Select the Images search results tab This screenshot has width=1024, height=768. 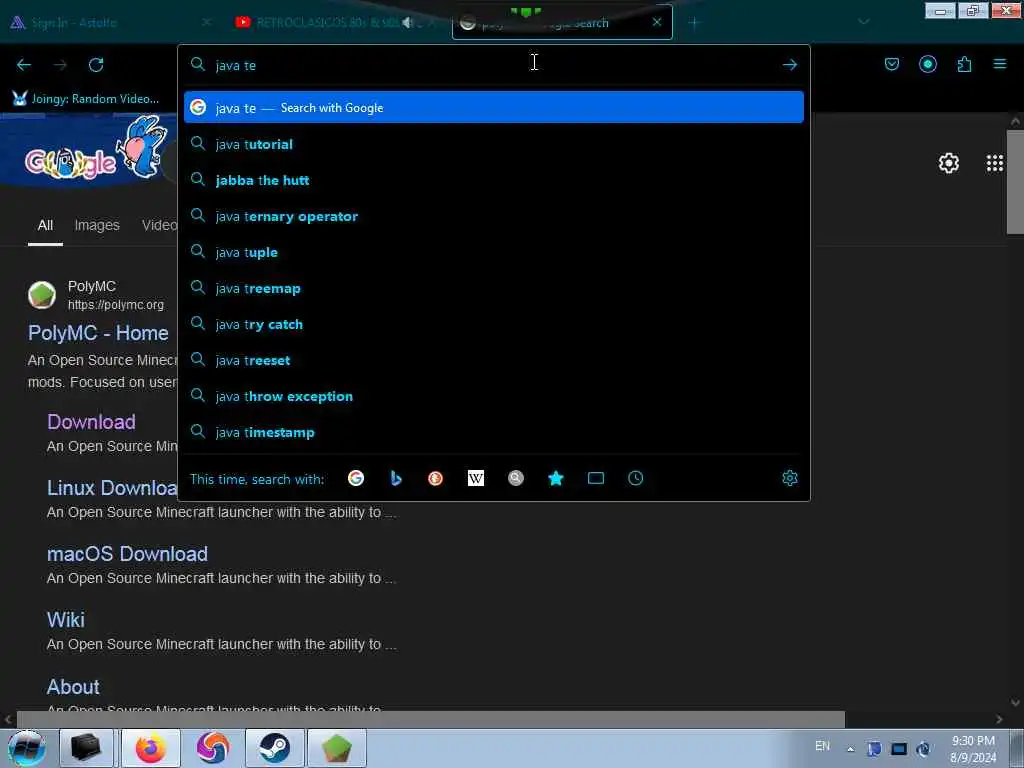[x=97, y=225]
